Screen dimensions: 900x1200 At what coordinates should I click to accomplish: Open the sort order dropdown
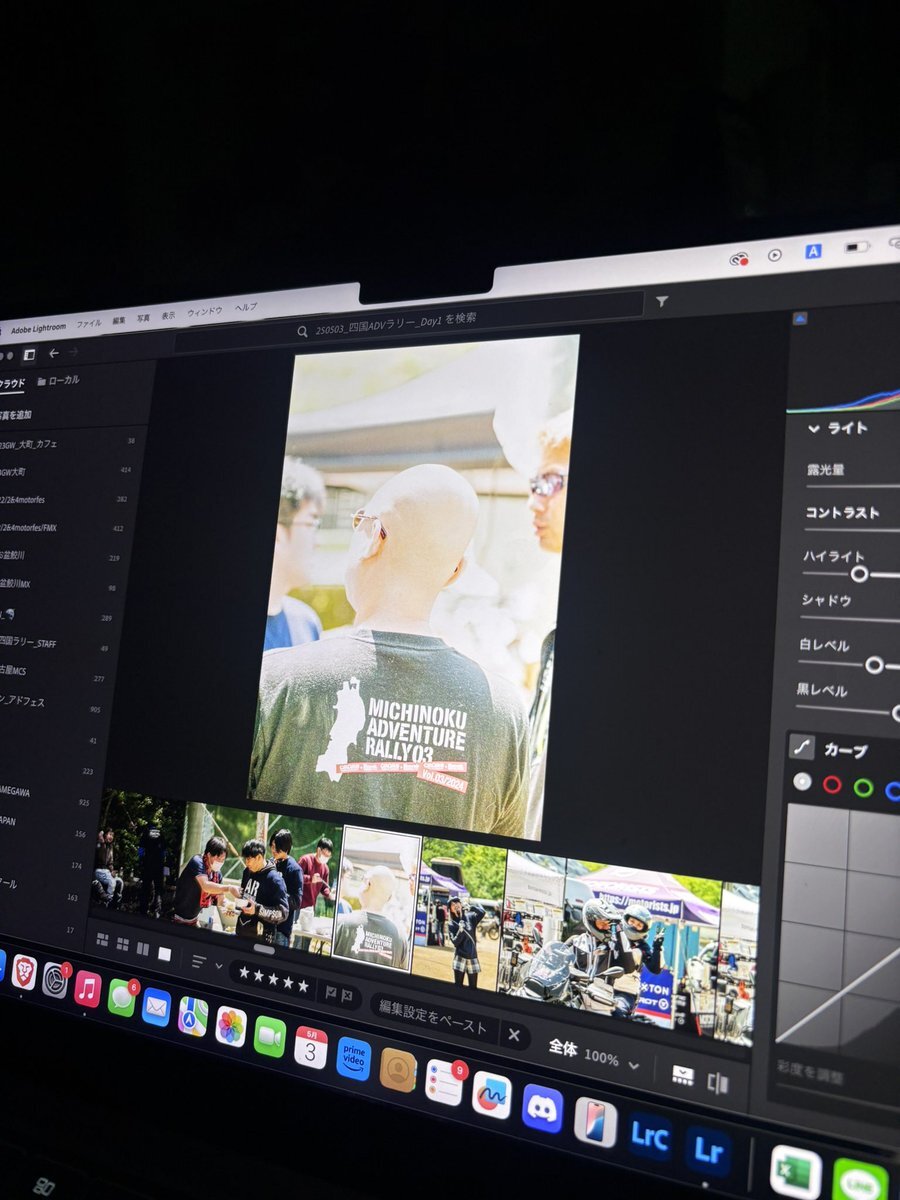(207, 965)
